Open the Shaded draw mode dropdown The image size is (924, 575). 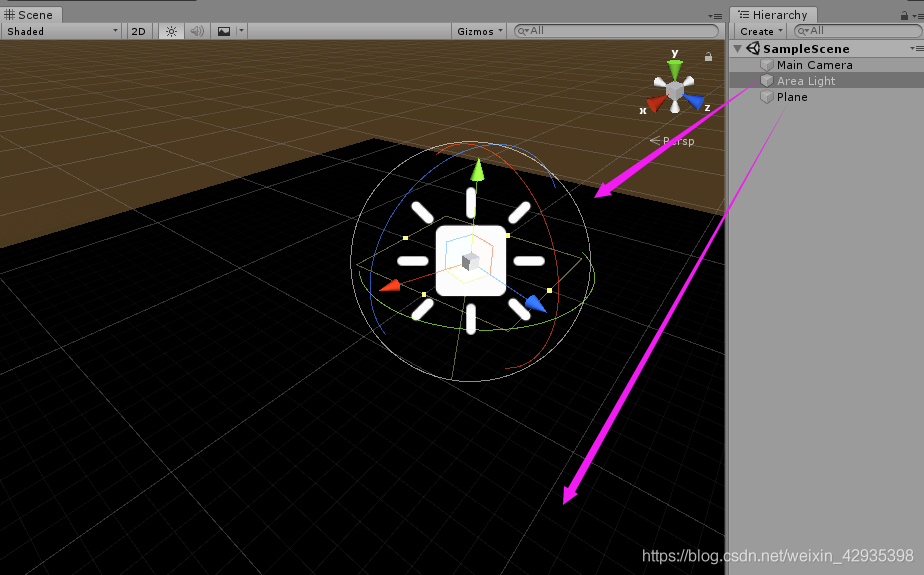tap(62, 31)
